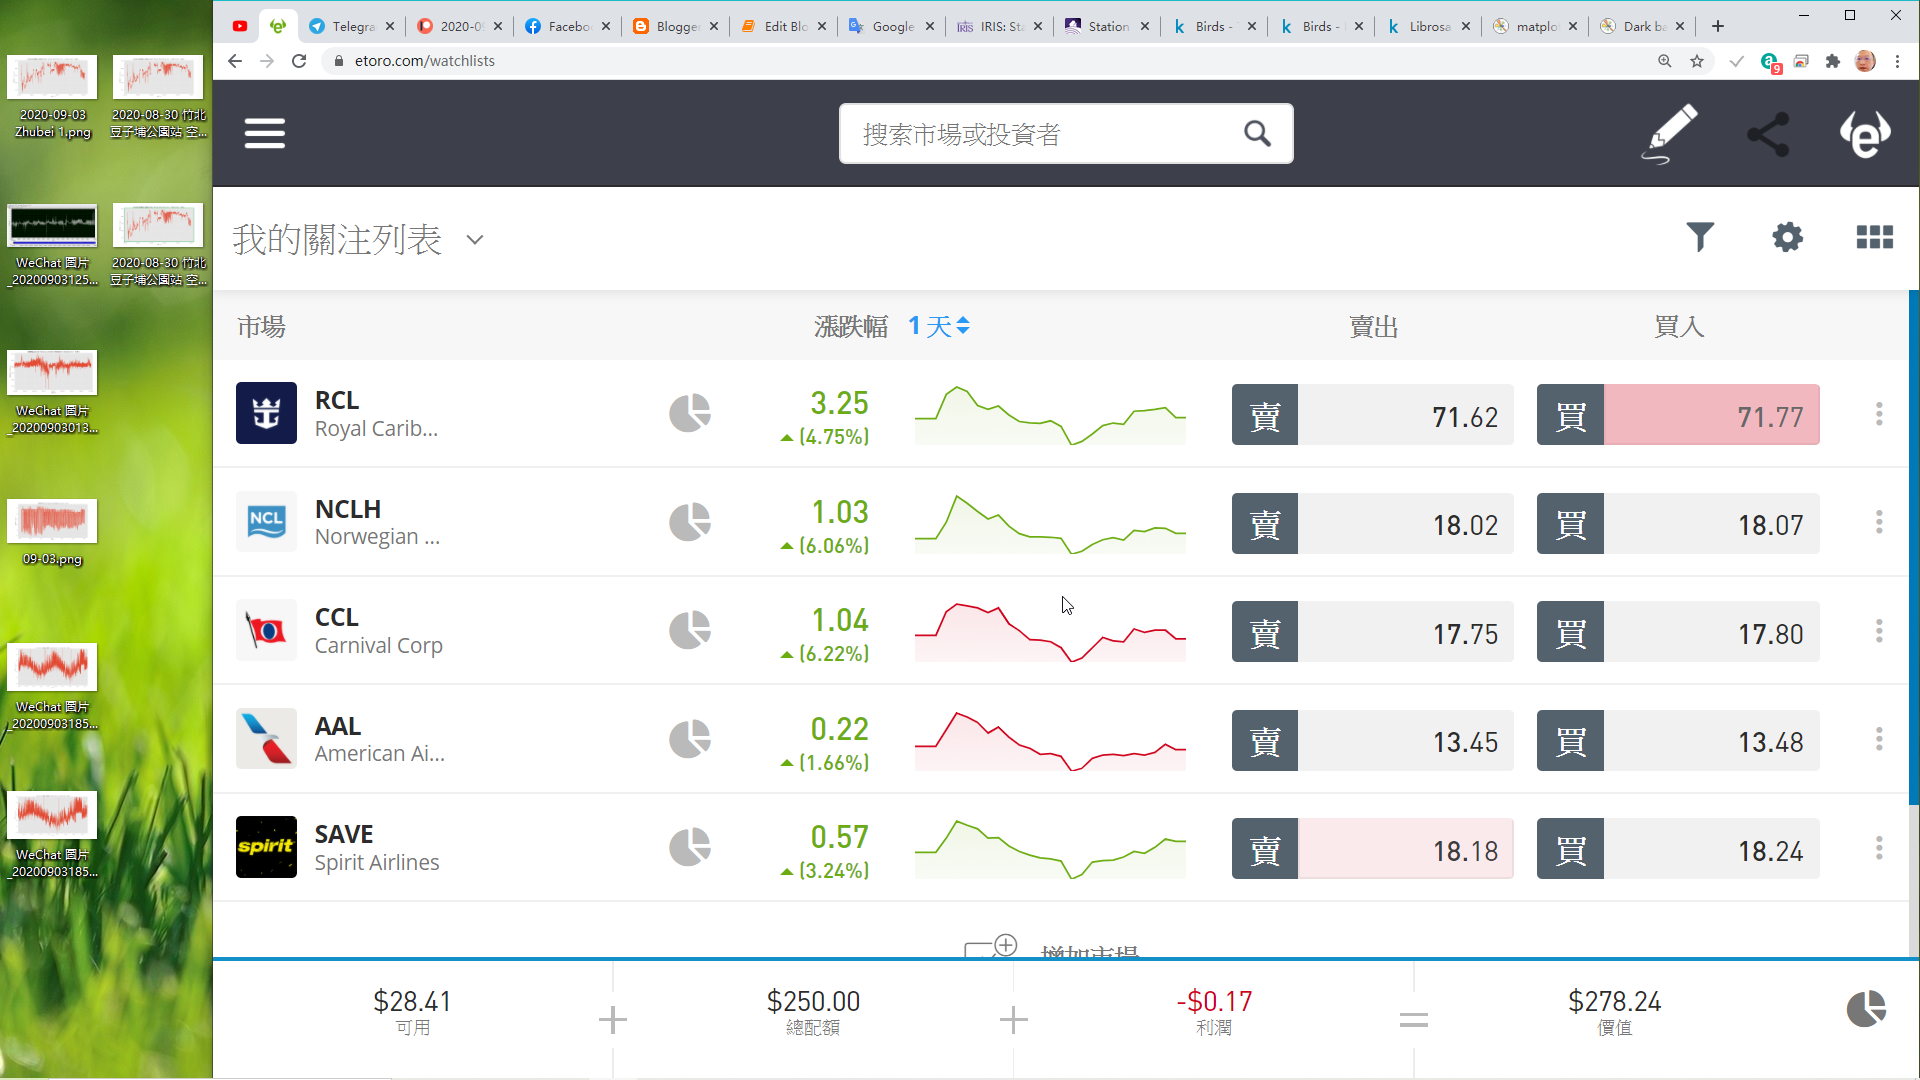This screenshot has height=1080, width=1920.
Task: Buy CCL at 17.80
Action: [1678, 631]
